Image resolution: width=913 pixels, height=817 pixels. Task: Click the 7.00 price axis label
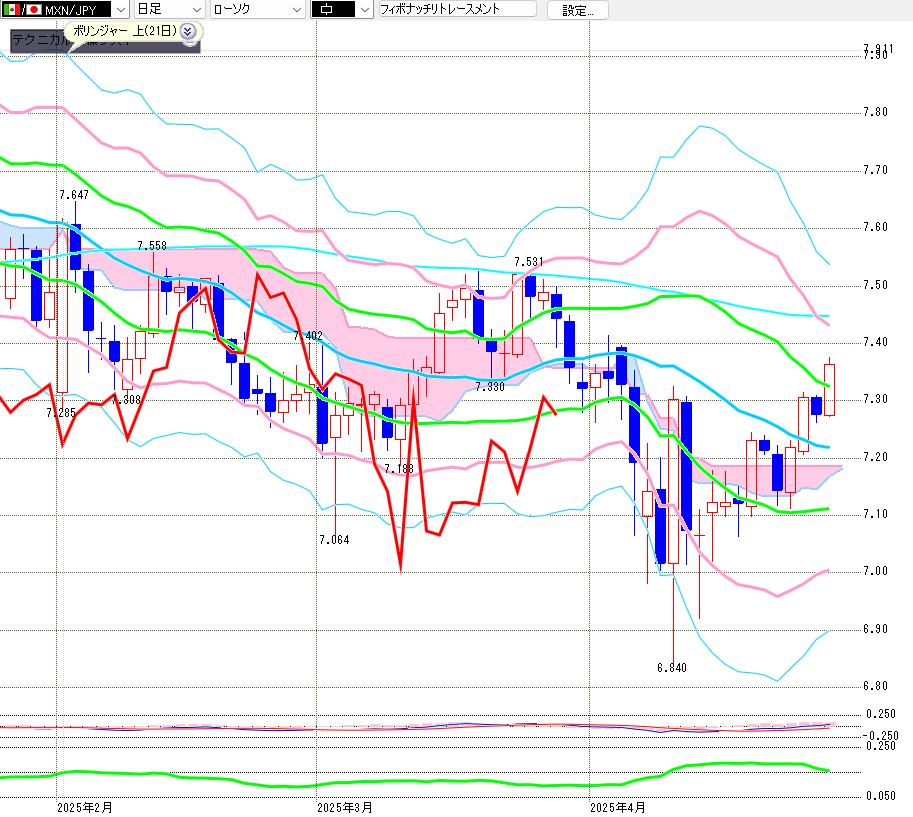pyautogui.click(x=876, y=571)
